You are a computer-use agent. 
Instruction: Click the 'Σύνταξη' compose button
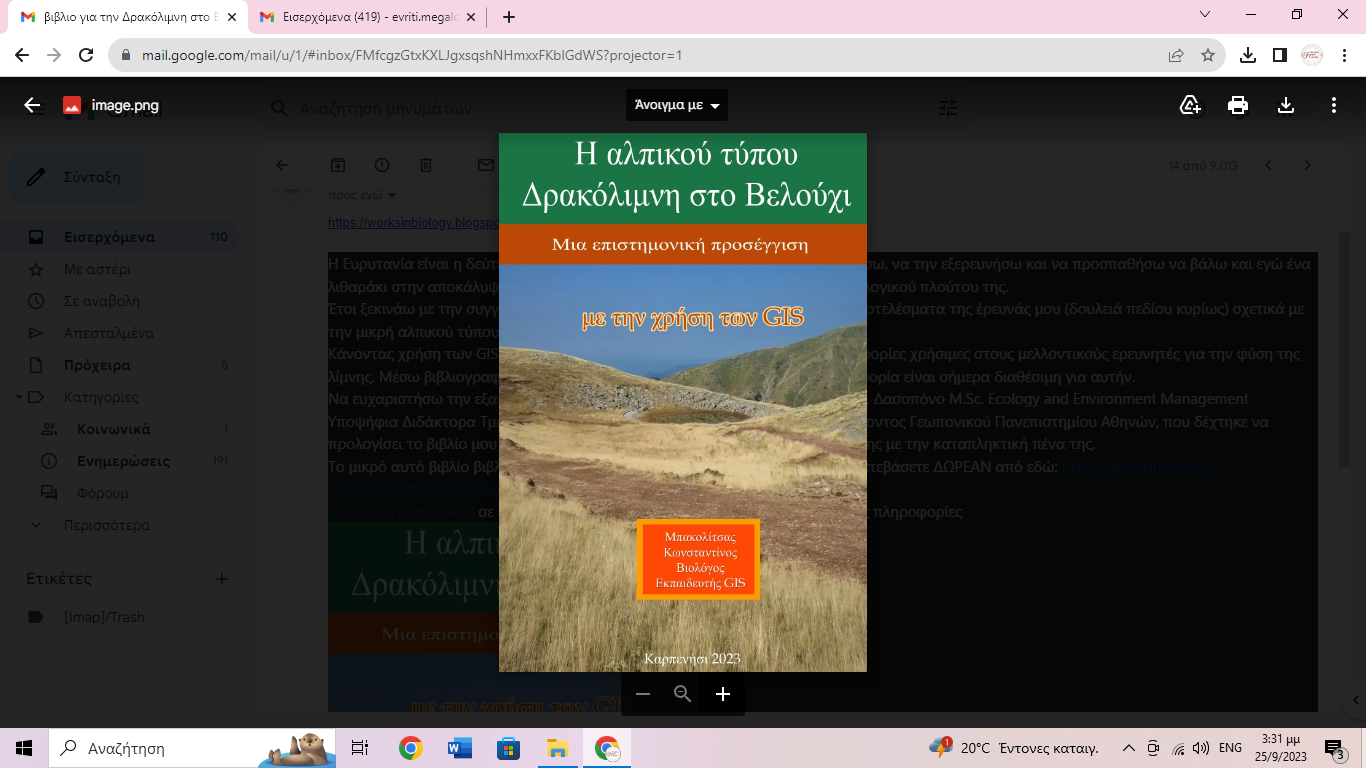click(x=76, y=177)
